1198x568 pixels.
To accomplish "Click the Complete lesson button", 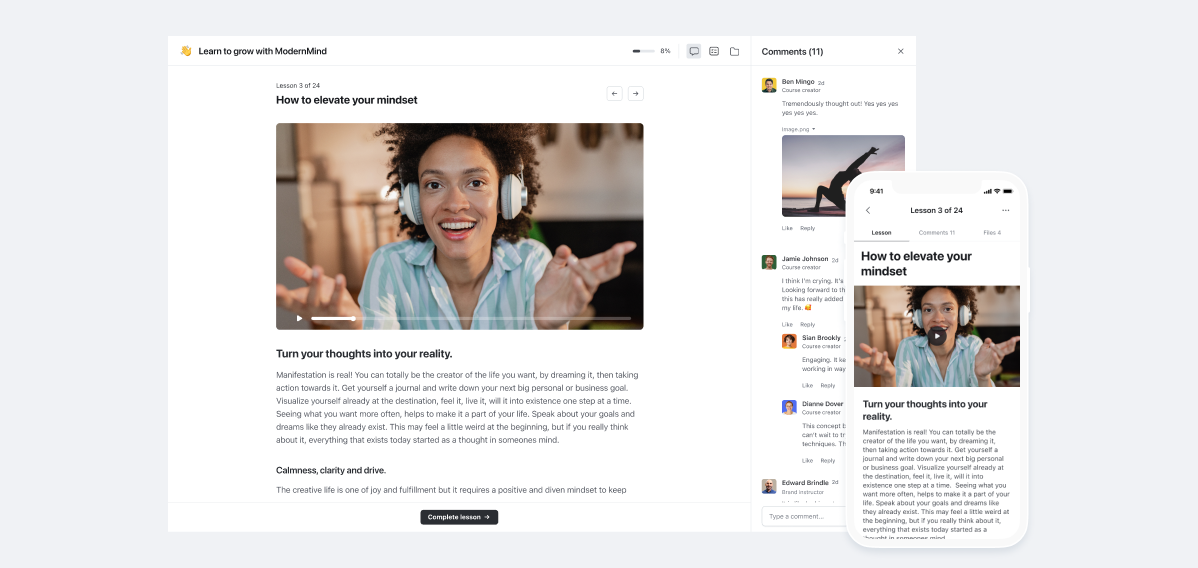I will click(x=459, y=517).
